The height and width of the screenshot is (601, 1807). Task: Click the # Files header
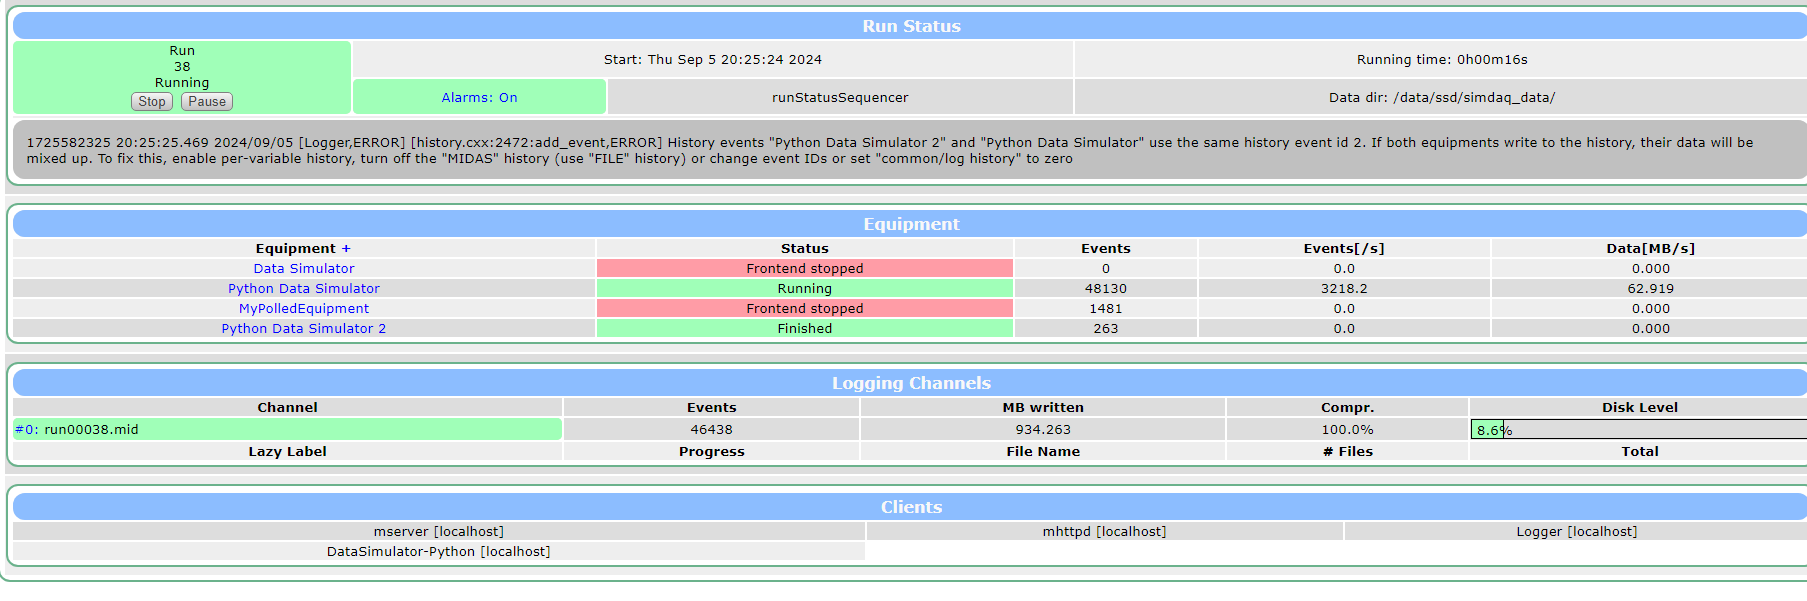click(x=1347, y=451)
